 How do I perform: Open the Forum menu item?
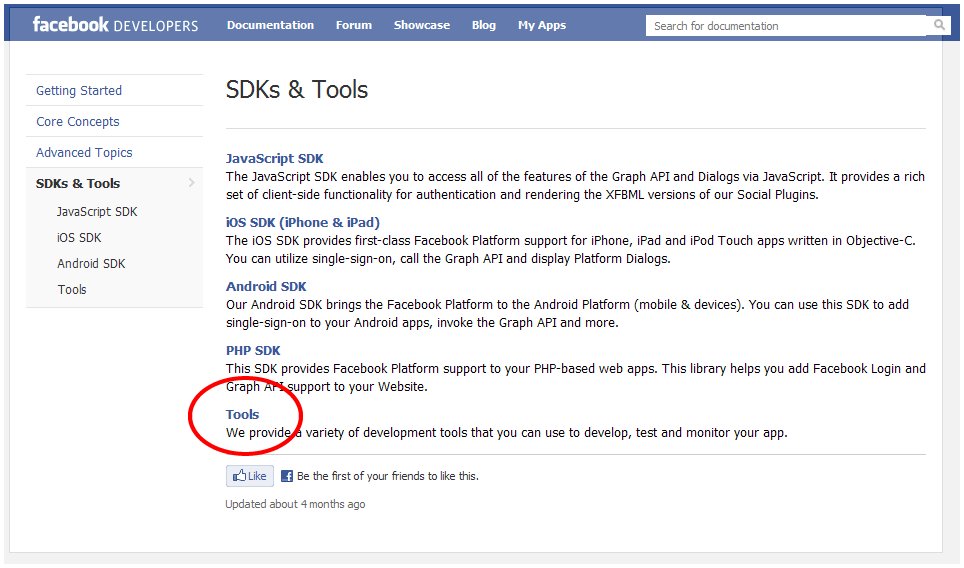(354, 25)
